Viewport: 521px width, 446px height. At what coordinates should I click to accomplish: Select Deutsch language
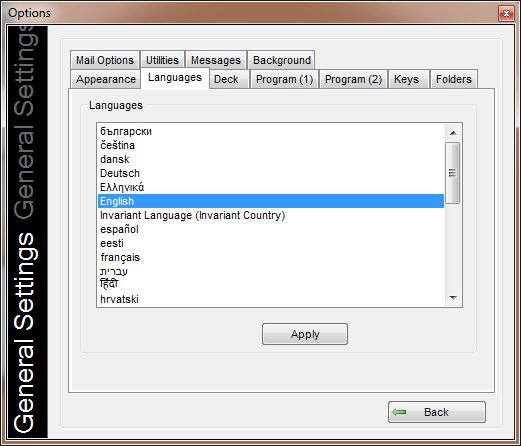click(x=271, y=173)
